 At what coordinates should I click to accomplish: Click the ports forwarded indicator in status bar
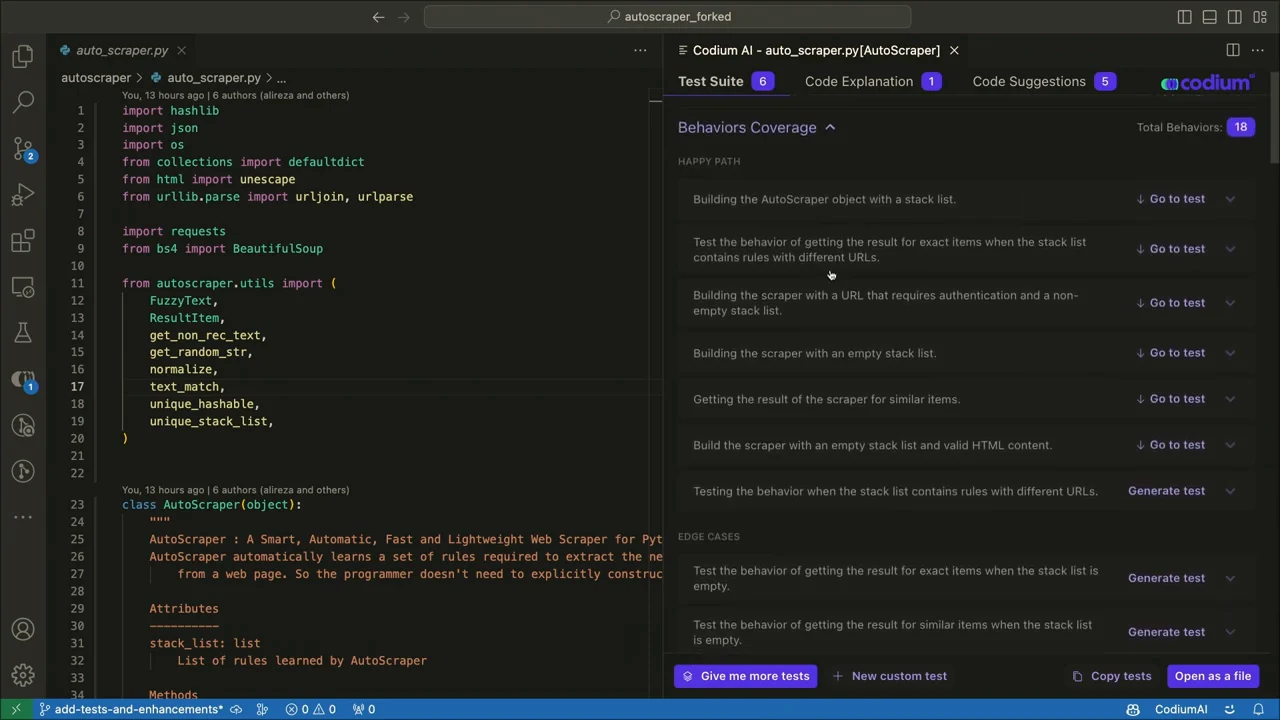point(364,709)
